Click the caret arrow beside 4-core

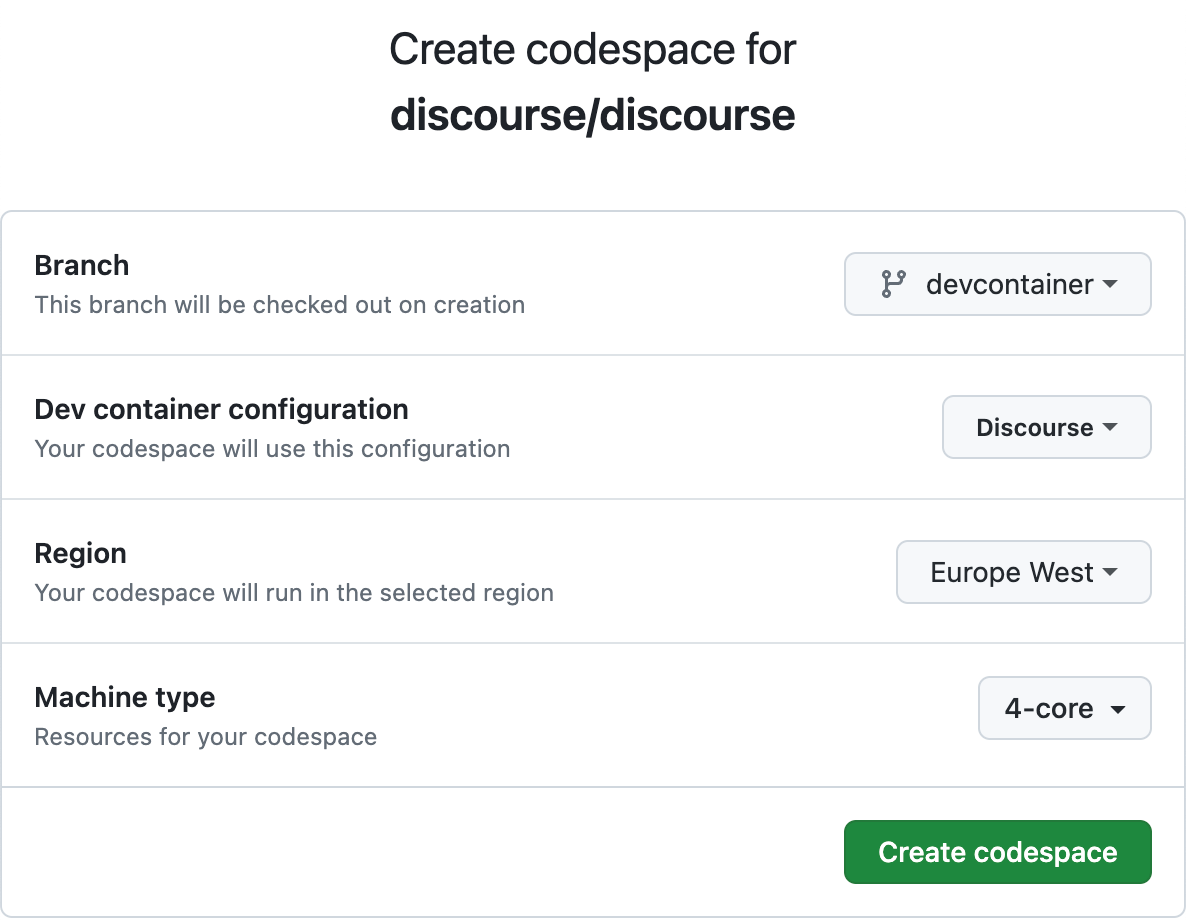pyautogui.click(x=1118, y=709)
